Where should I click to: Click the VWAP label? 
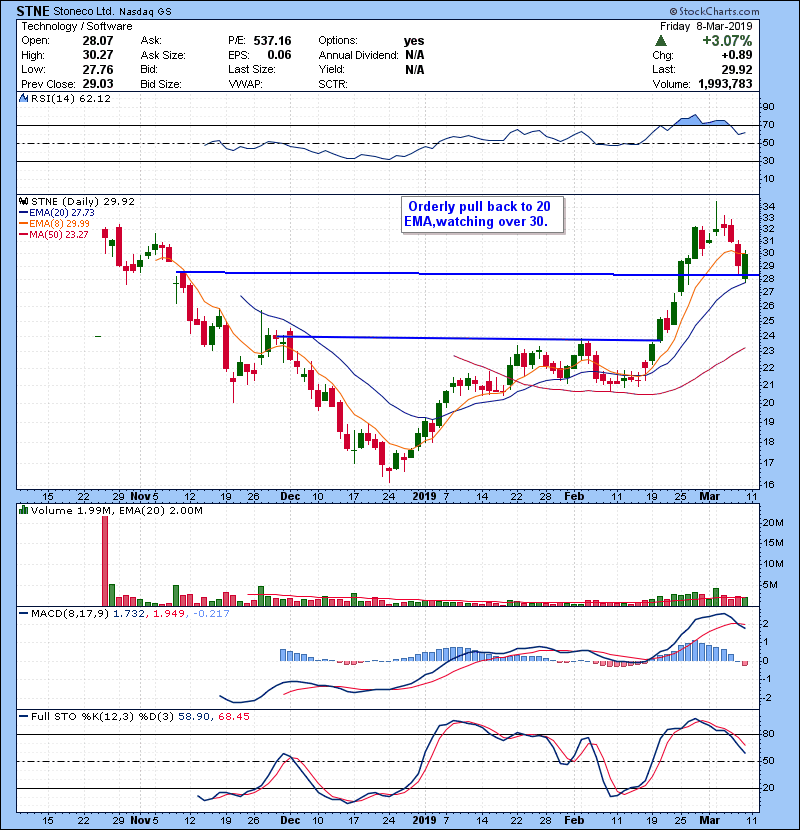pos(245,84)
